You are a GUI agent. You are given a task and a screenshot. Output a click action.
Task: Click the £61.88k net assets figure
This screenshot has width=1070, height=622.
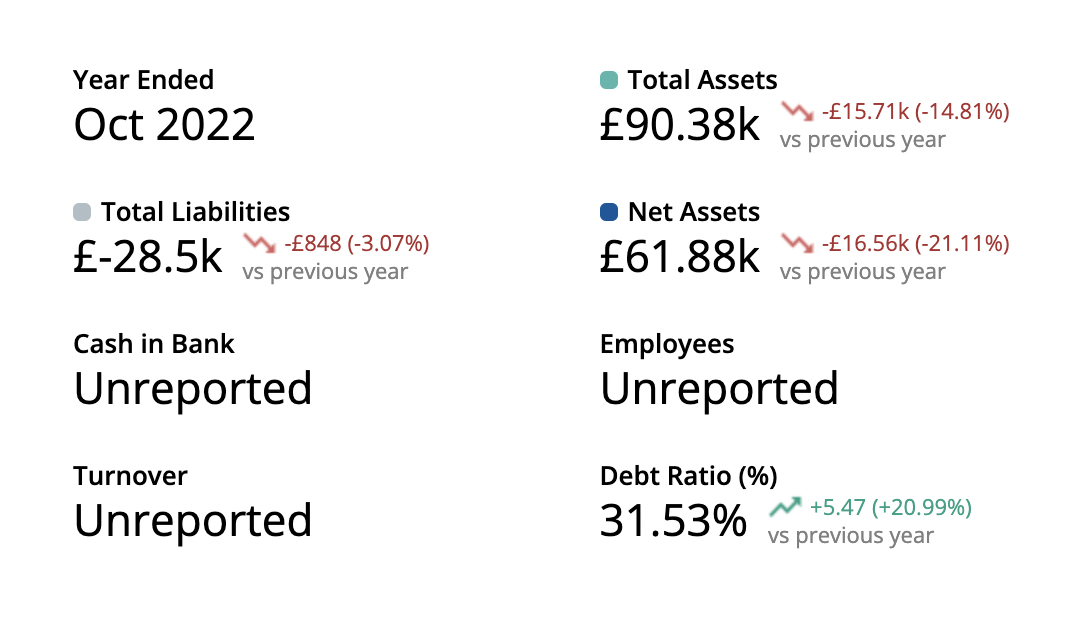pyautogui.click(x=680, y=257)
